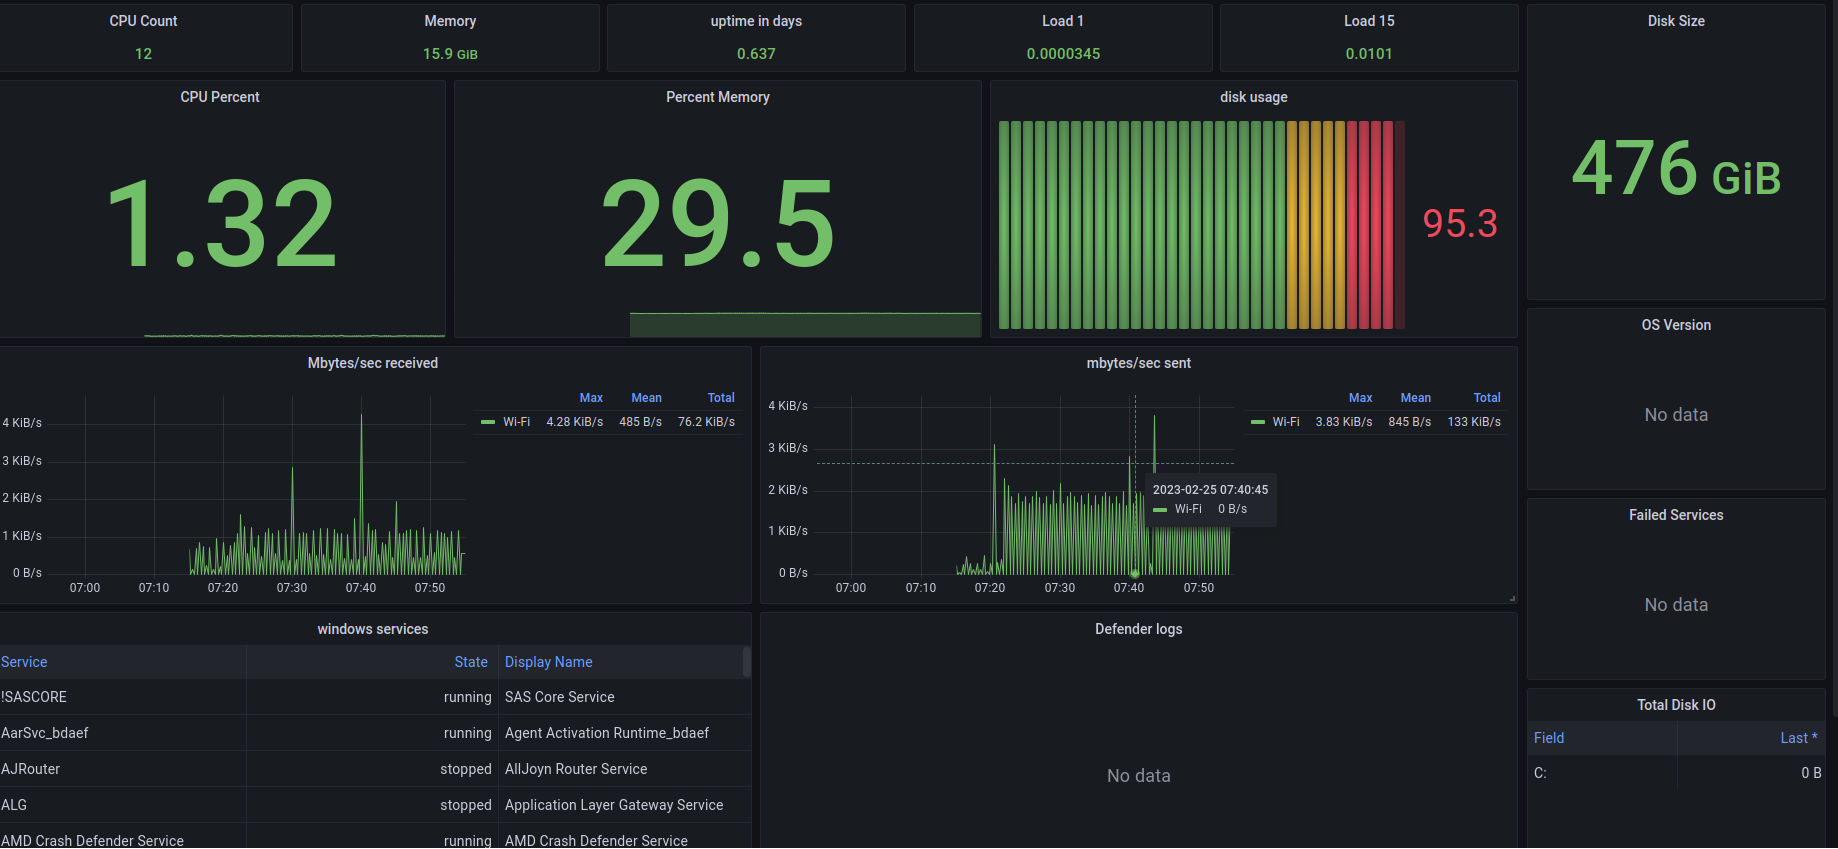Image resolution: width=1838 pixels, height=849 pixels.
Task: Click the 1.32 CPU percent value
Action: 221,224
